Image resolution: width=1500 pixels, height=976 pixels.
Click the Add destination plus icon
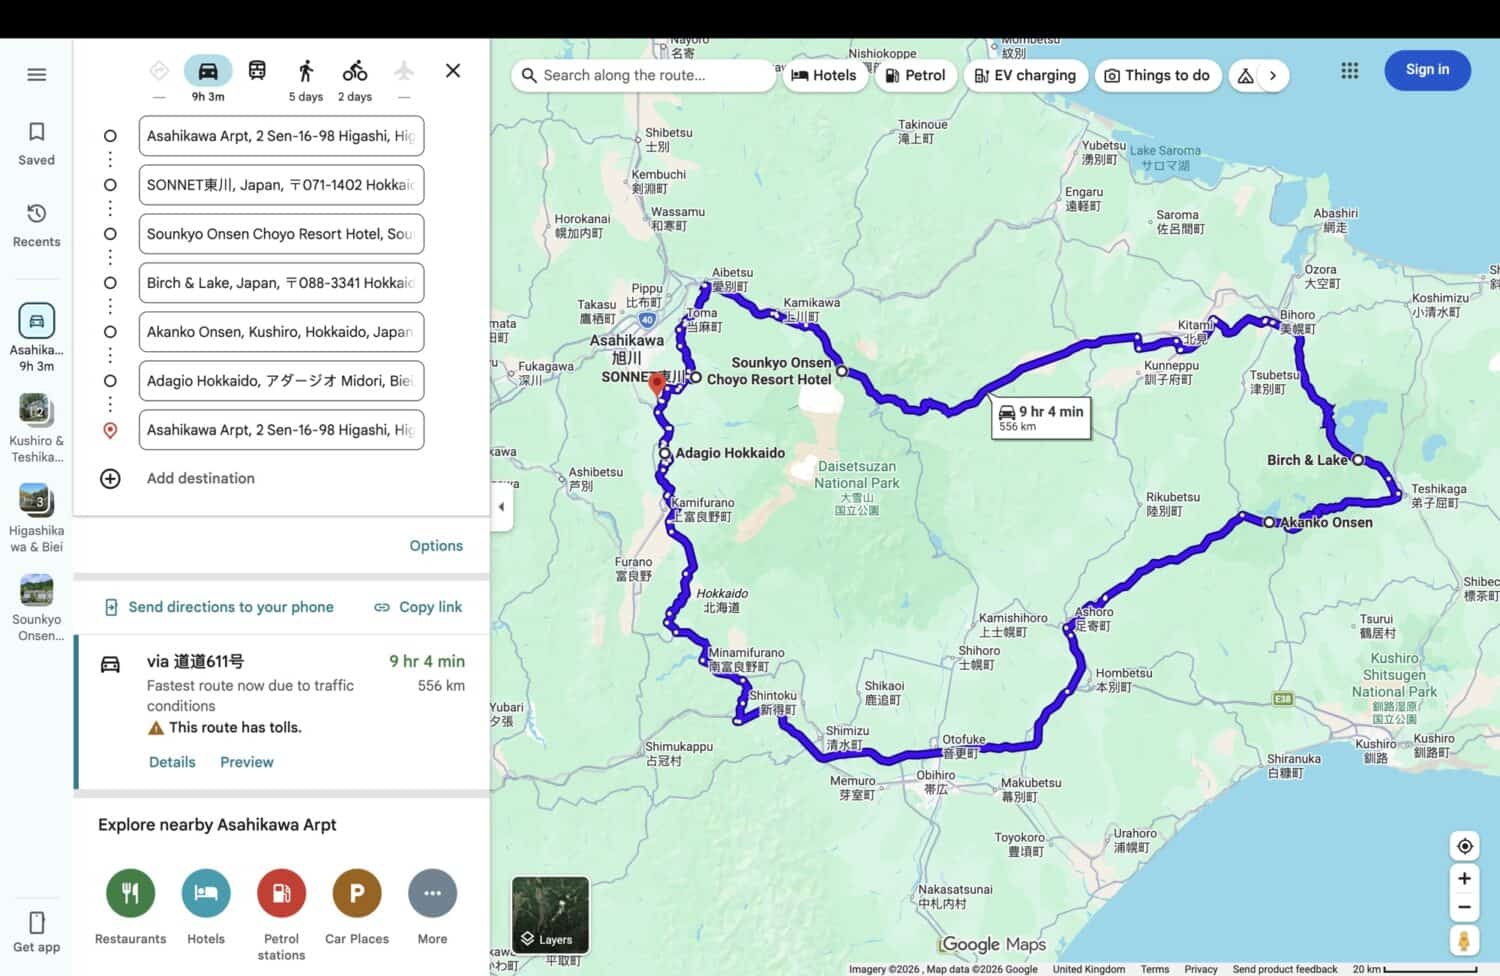(110, 479)
